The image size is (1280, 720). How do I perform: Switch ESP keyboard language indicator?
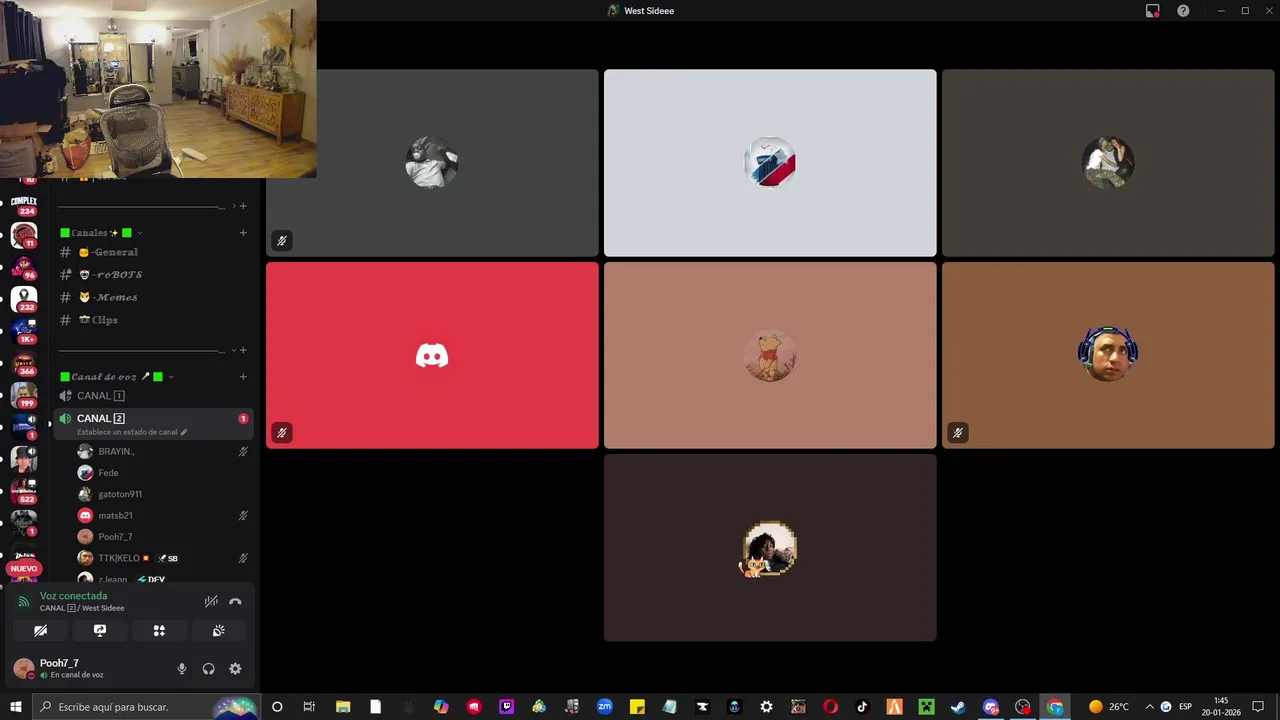click(1185, 707)
